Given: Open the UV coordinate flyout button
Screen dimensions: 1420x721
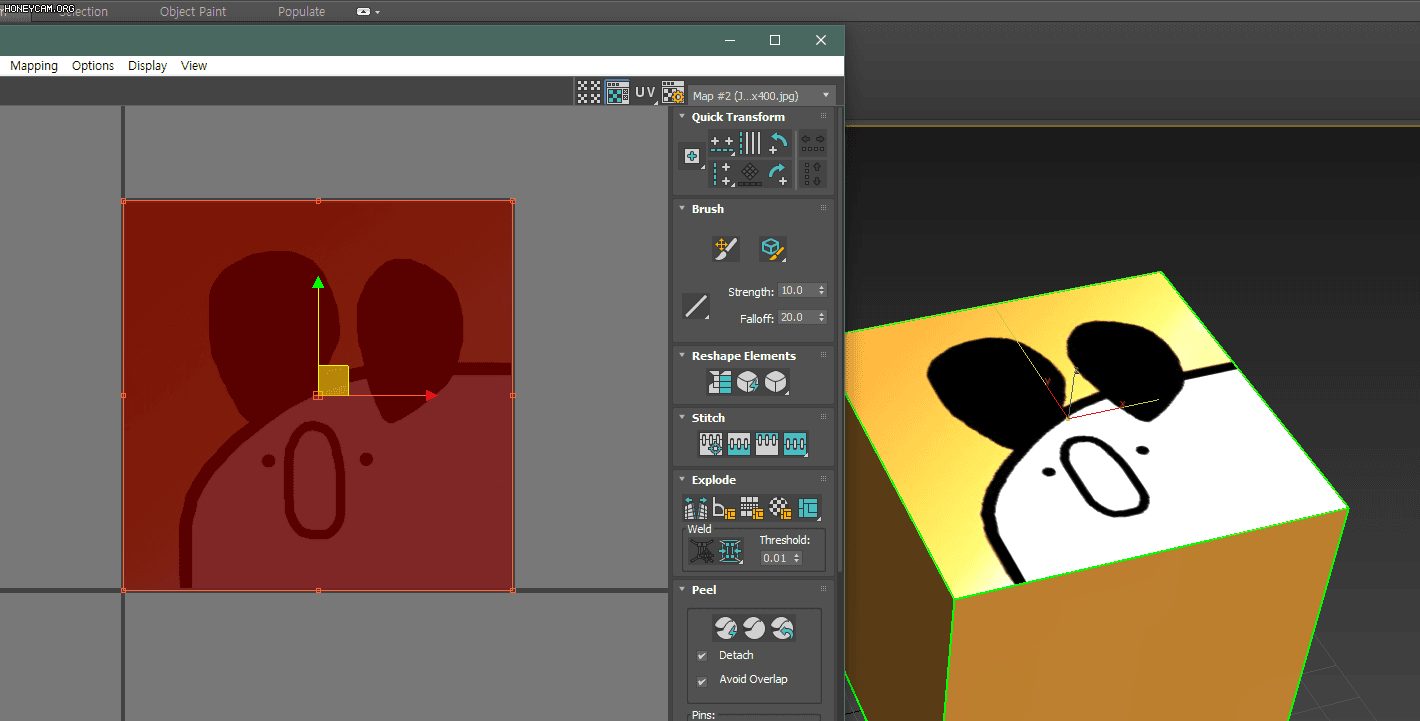Looking at the screenshot, I should (x=645, y=92).
